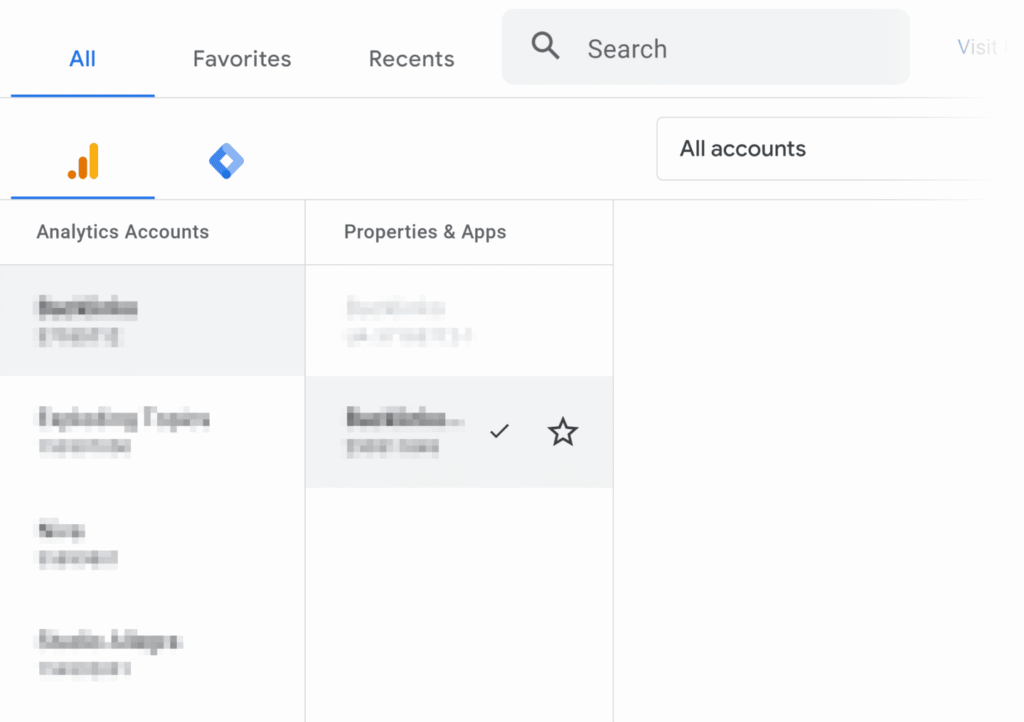Open the All tab

point(83,59)
